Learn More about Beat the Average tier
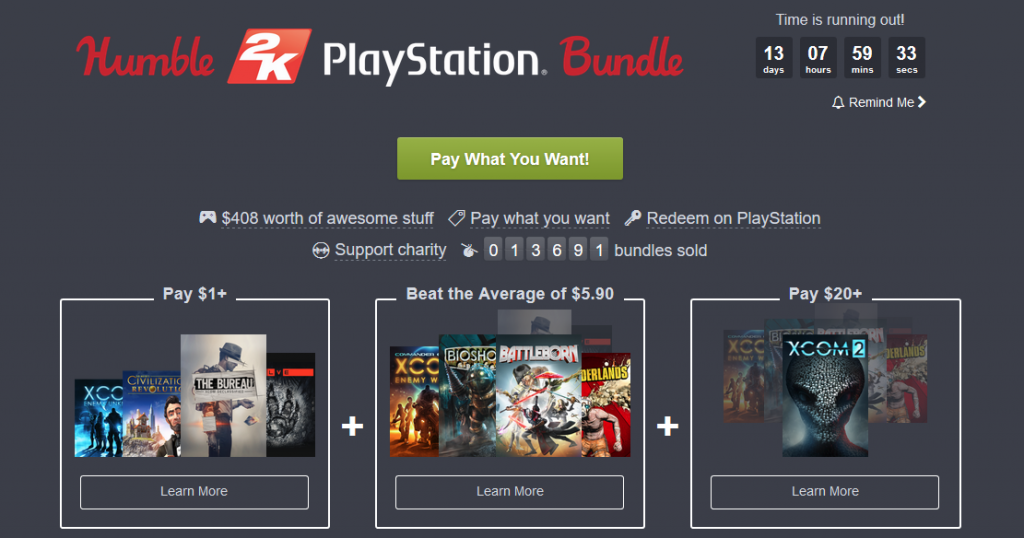 pyautogui.click(x=509, y=492)
